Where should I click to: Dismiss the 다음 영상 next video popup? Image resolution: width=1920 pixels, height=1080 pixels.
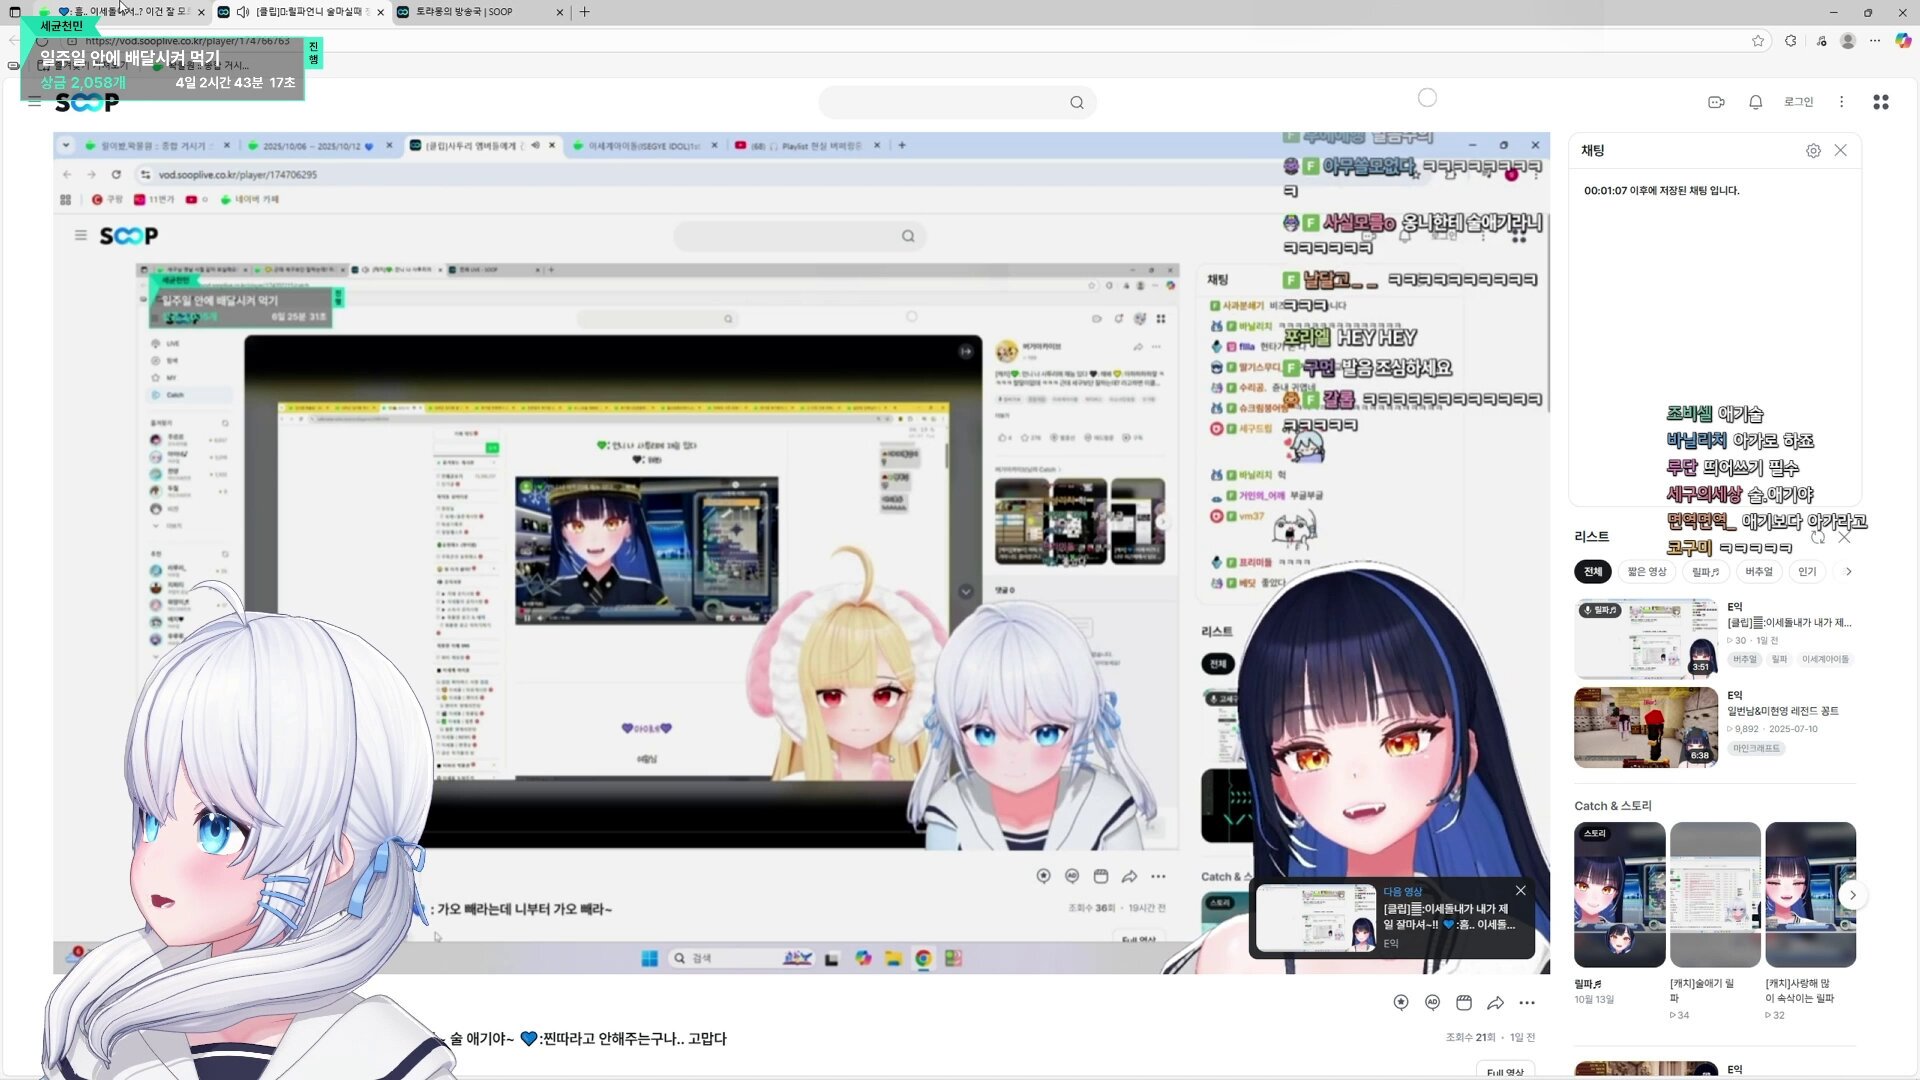(1520, 891)
